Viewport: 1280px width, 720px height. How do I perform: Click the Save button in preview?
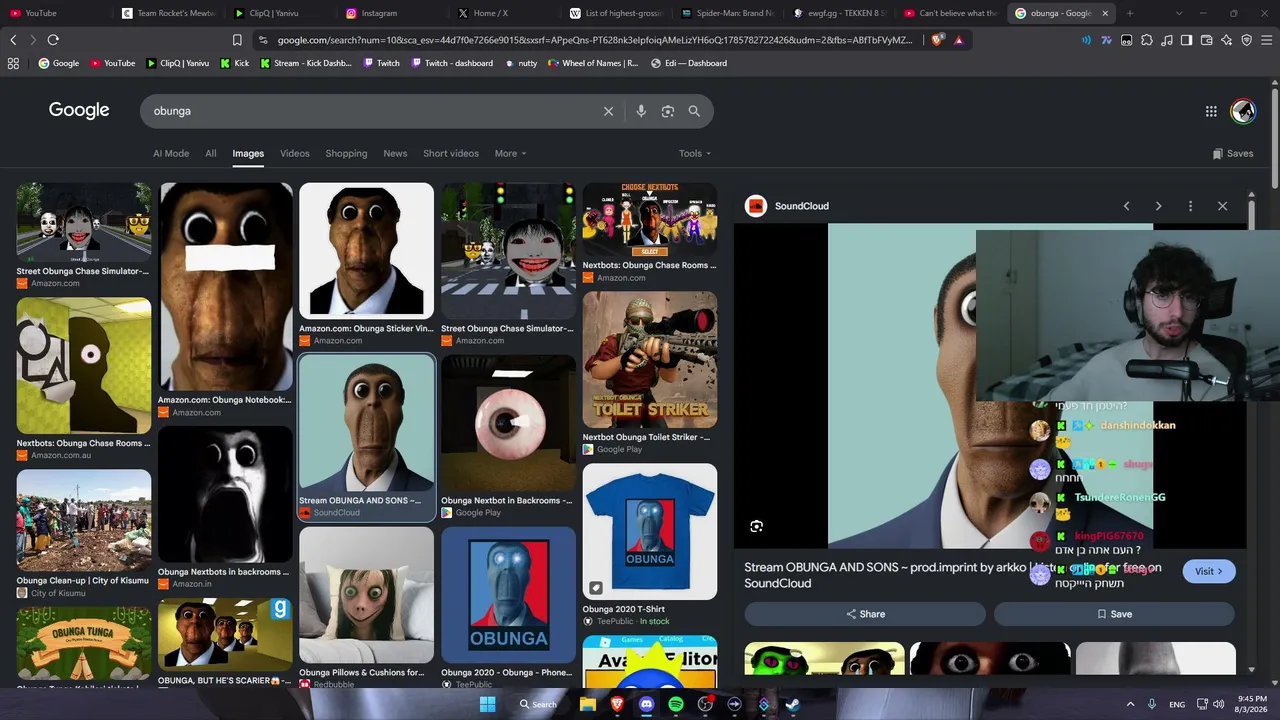pyautogui.click(x=1114, y=614)
